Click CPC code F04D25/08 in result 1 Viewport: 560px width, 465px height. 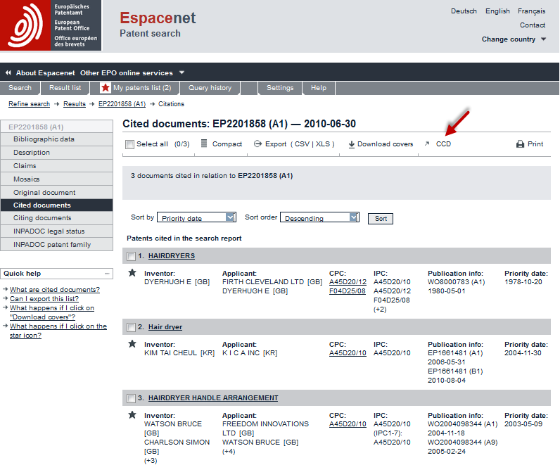(x=347, y=291)
